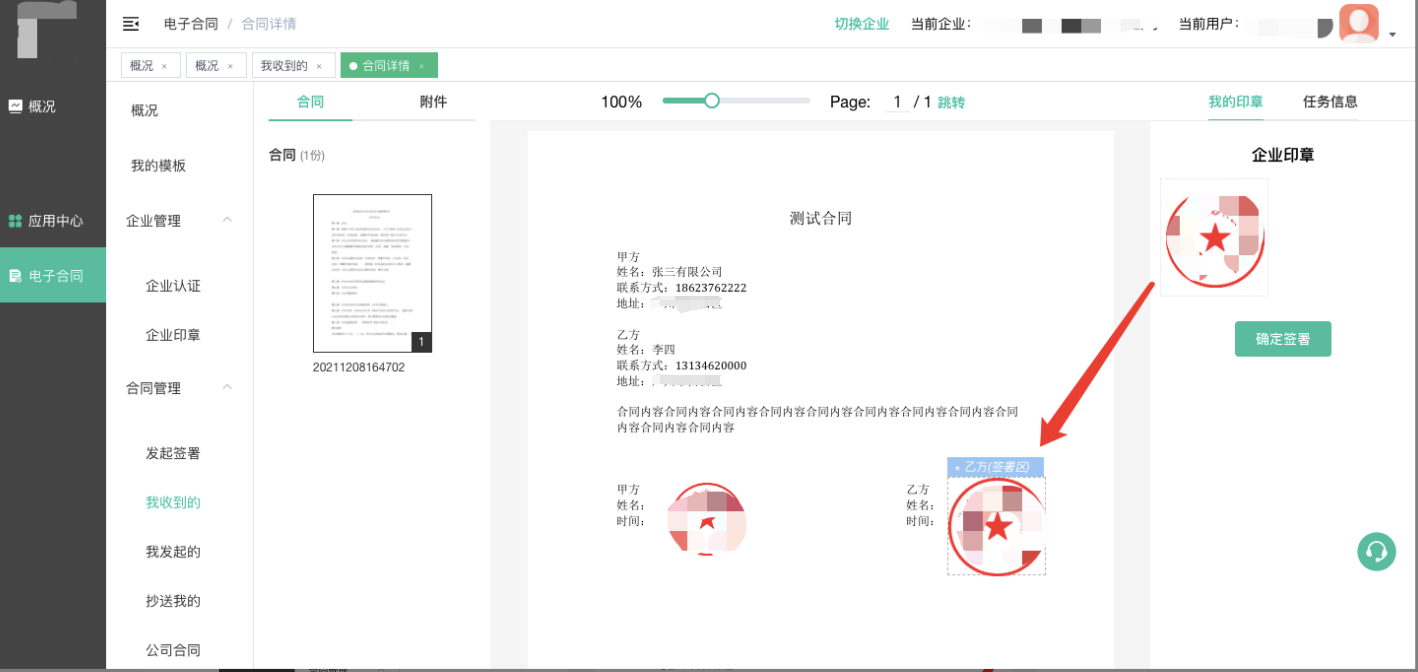Screen dimensions: 1418x672
Task: Open 发起签署 in the side menu
Action: pos(173,453)
